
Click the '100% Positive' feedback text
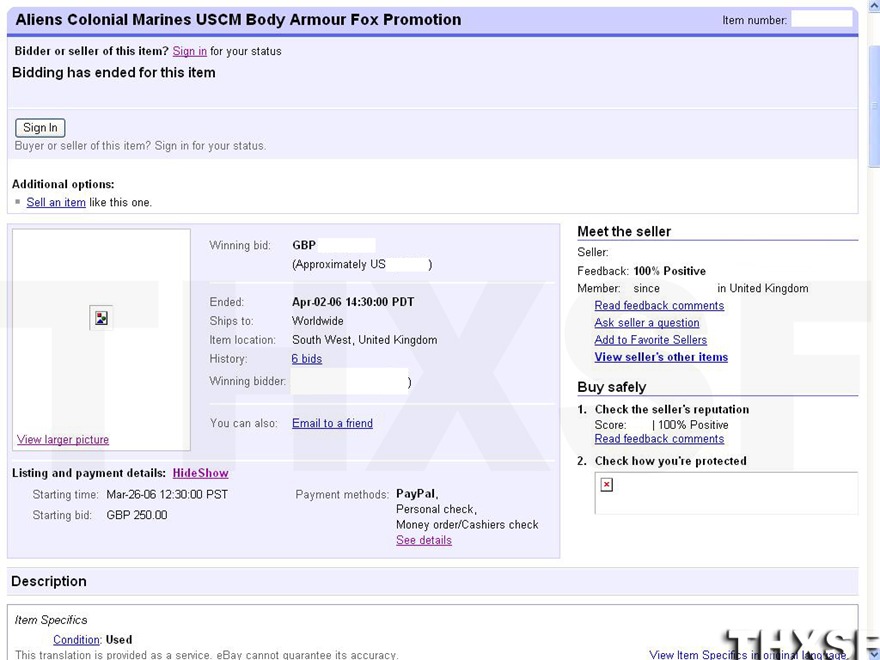[x=670, y=271]
